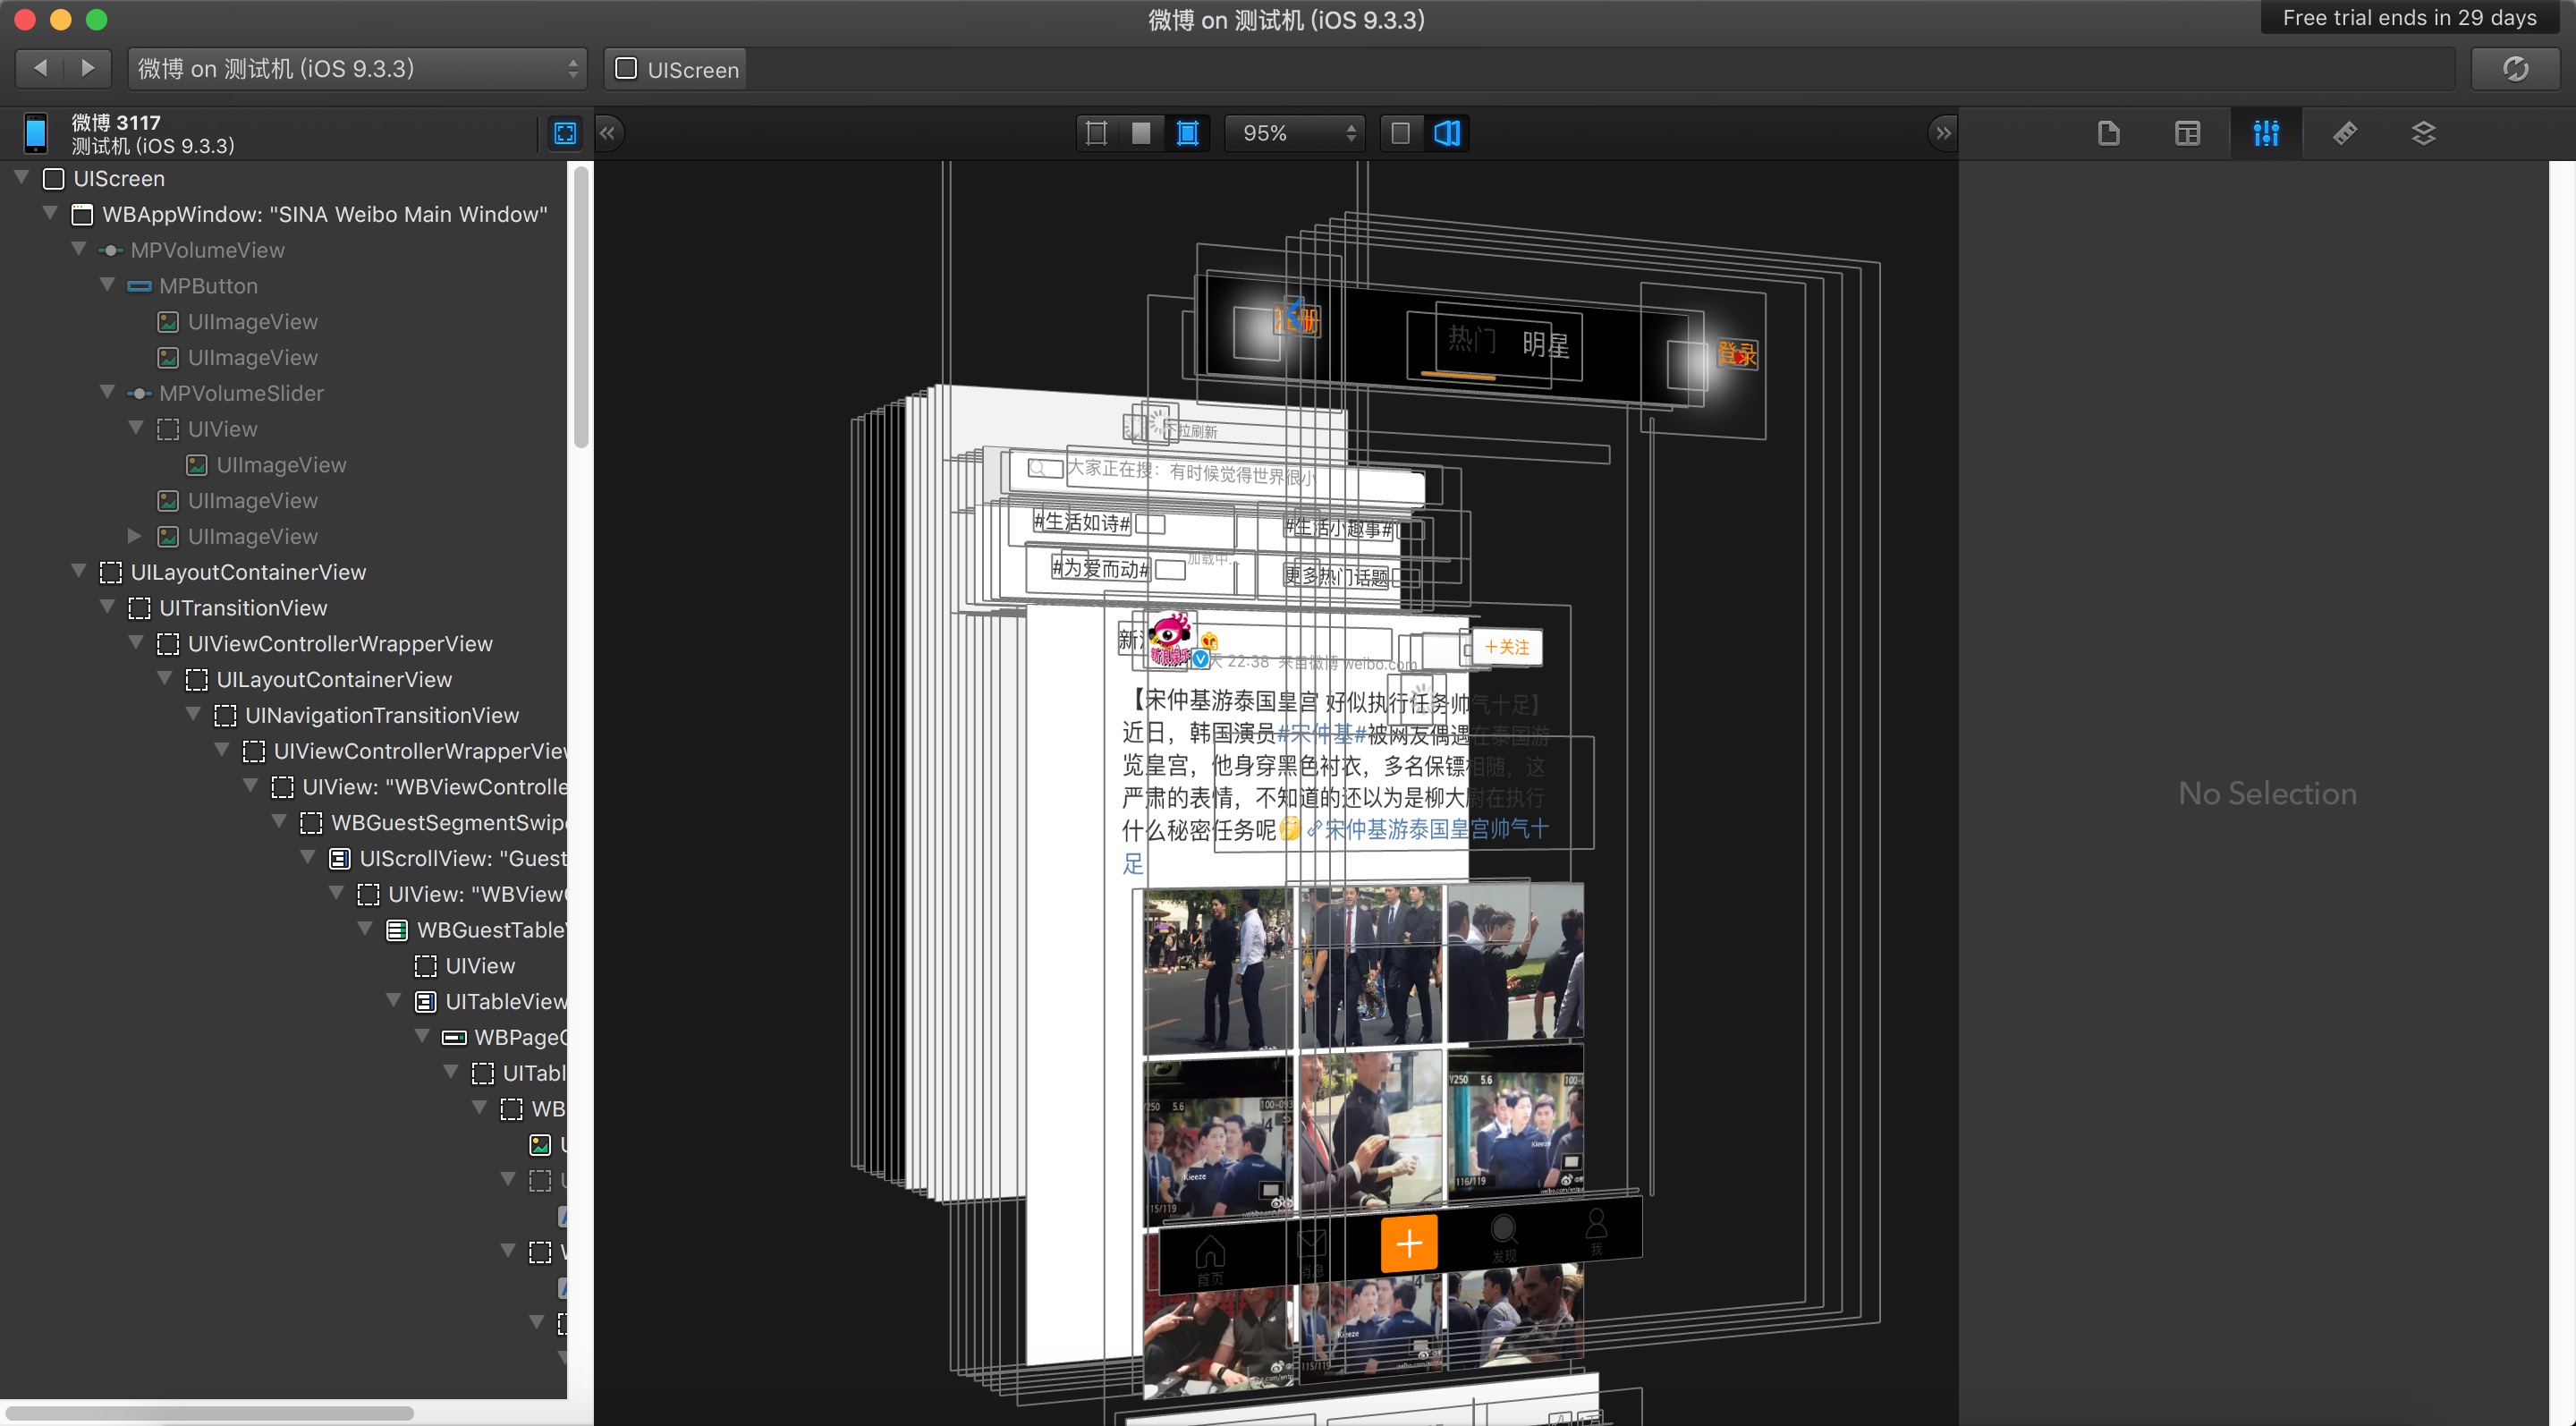Open the Ruler/measurement inspector tab
This screenshot has width=2576, height=1426.
click(x=2345, y=133)
